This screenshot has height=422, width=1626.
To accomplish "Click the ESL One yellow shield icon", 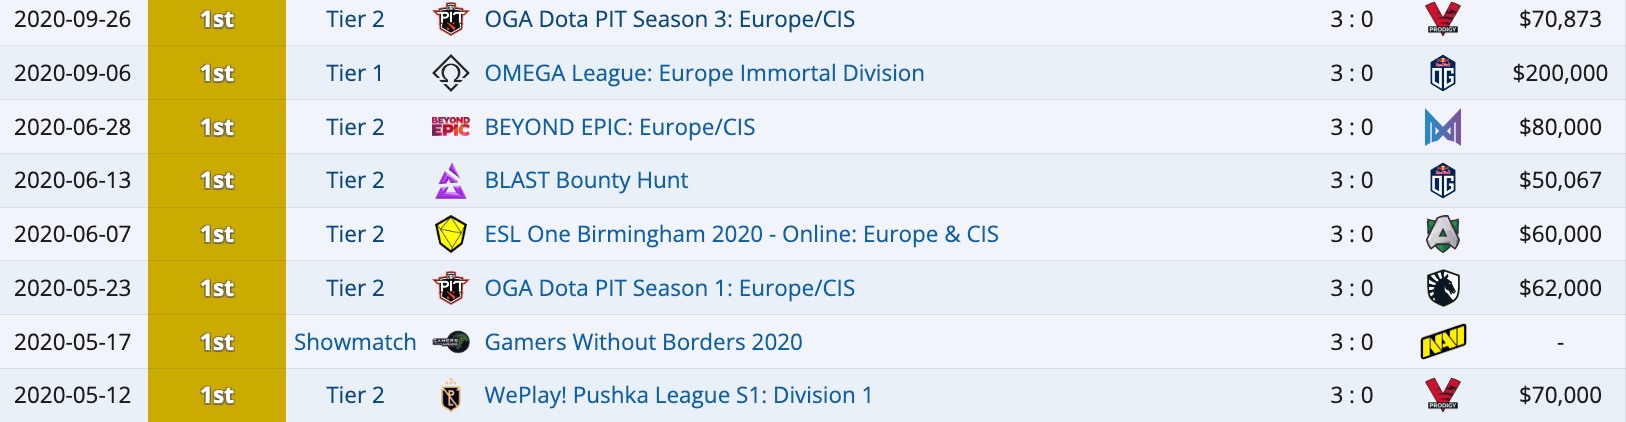I will click(x=451, y=234).
